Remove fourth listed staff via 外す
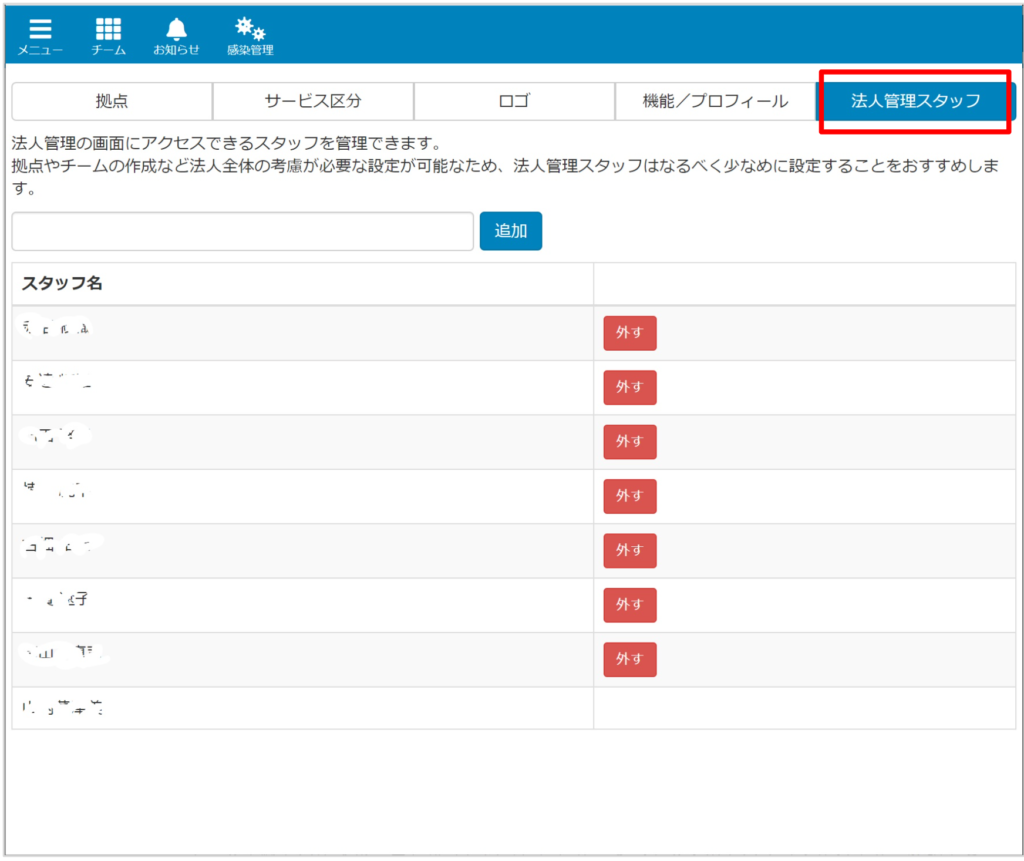 (630, 496)
